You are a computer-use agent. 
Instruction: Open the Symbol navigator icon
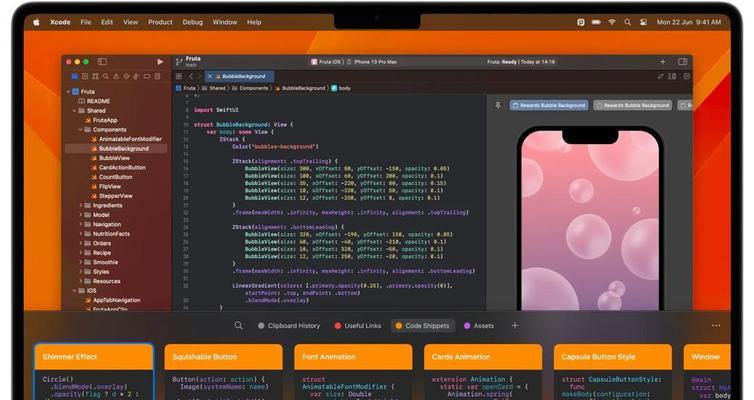(x=95, y=76)
